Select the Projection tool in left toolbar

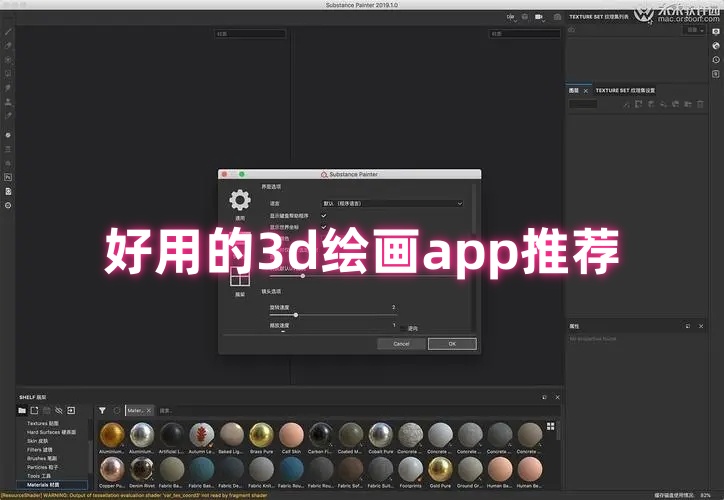(8, 60)
